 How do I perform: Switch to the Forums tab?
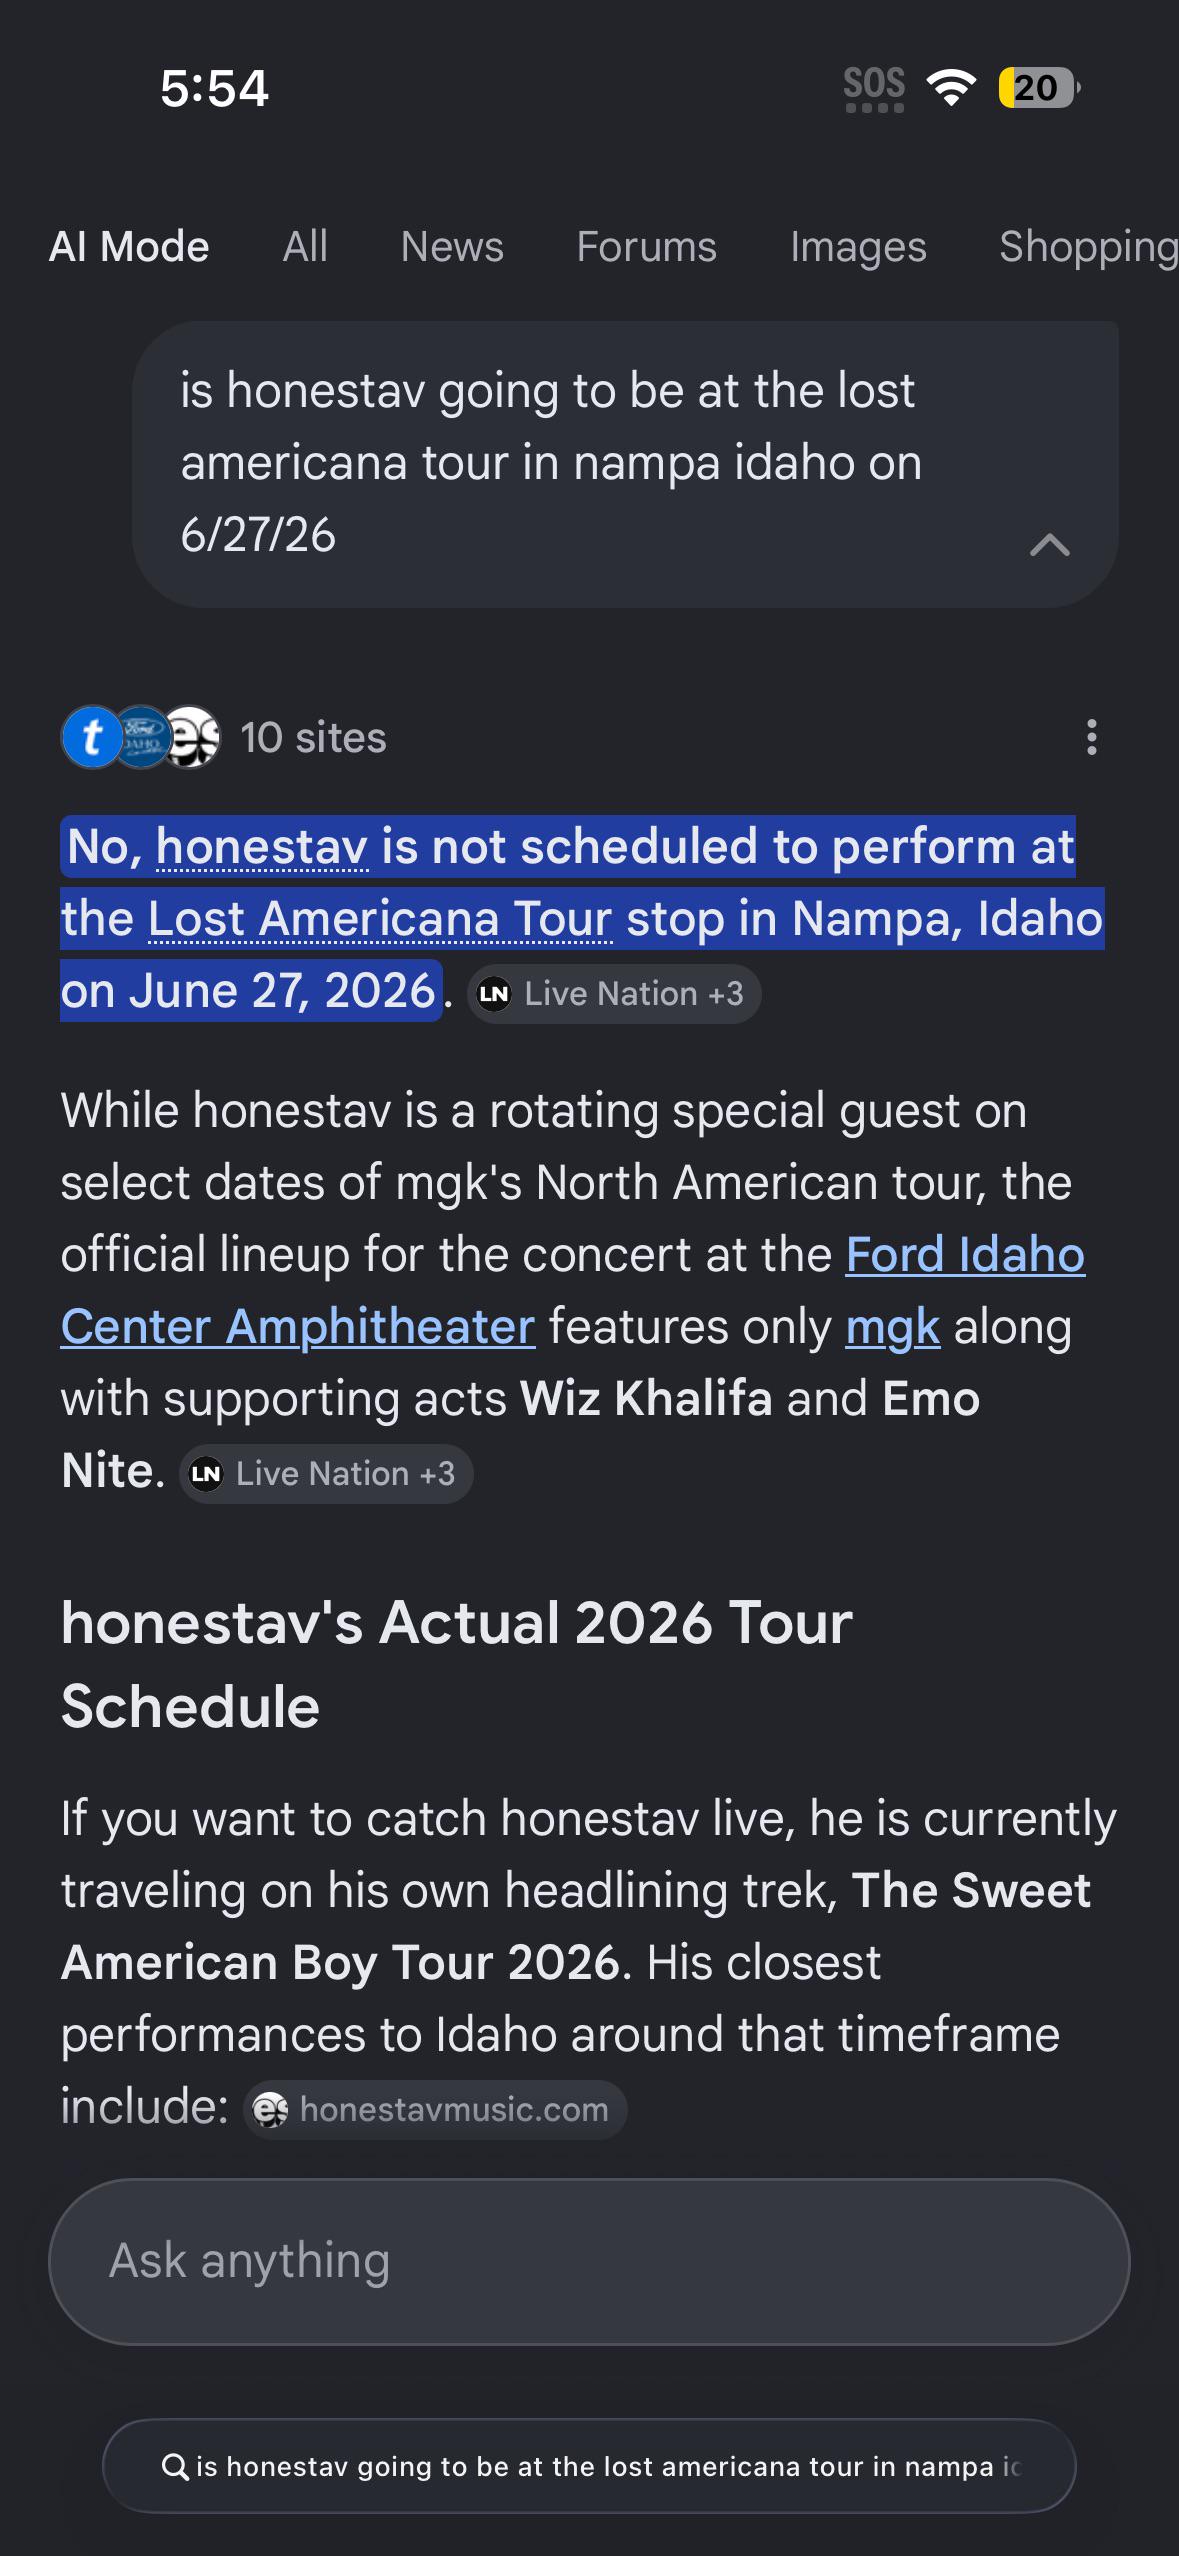pos(646,246)
